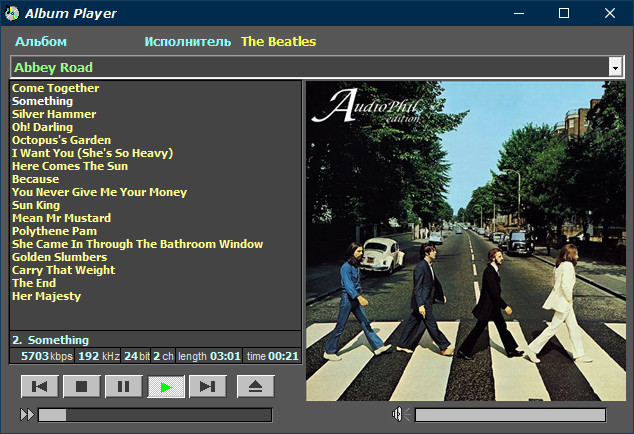
Task: Select the track Because
Action: tap(36, 179)
